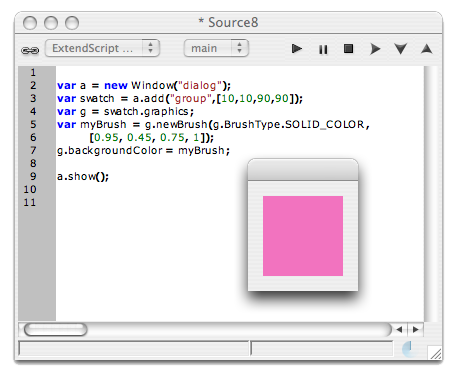Click myBrush variable name in line 5
Screen dimensions: 456x379
coord(103,125)
